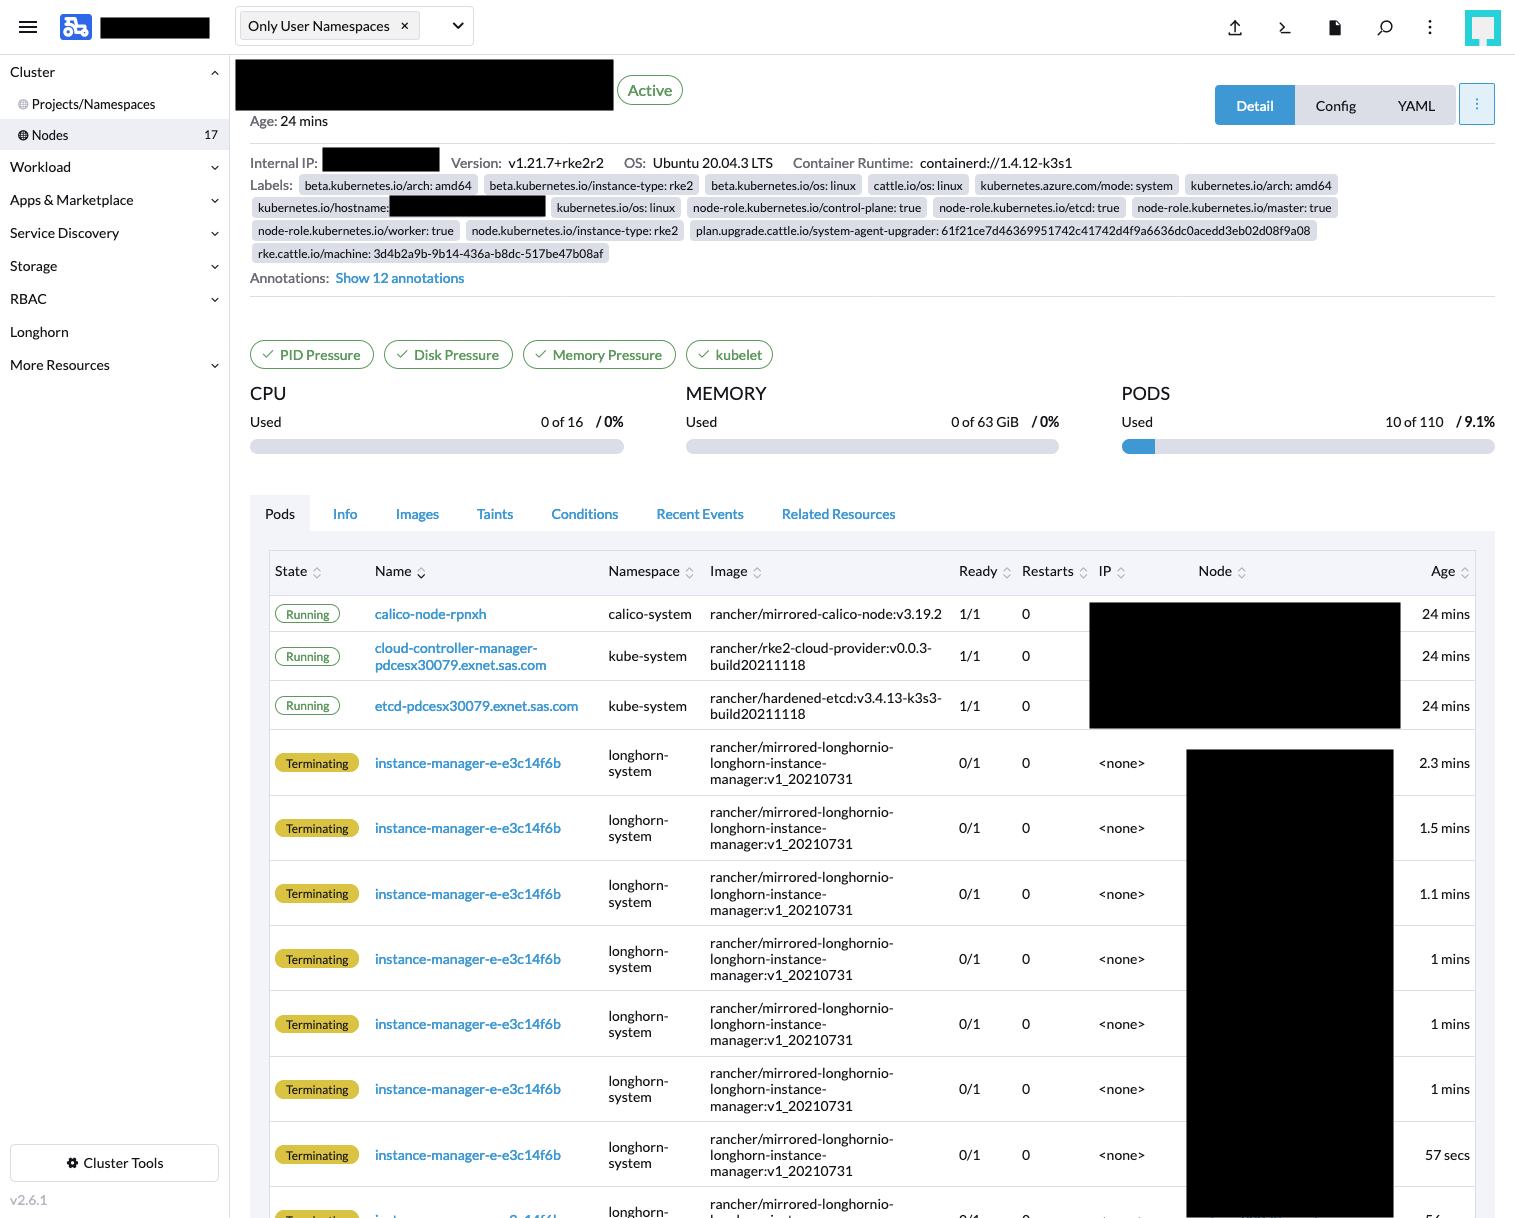Switch to the Config view of the node

[1335, 105]
